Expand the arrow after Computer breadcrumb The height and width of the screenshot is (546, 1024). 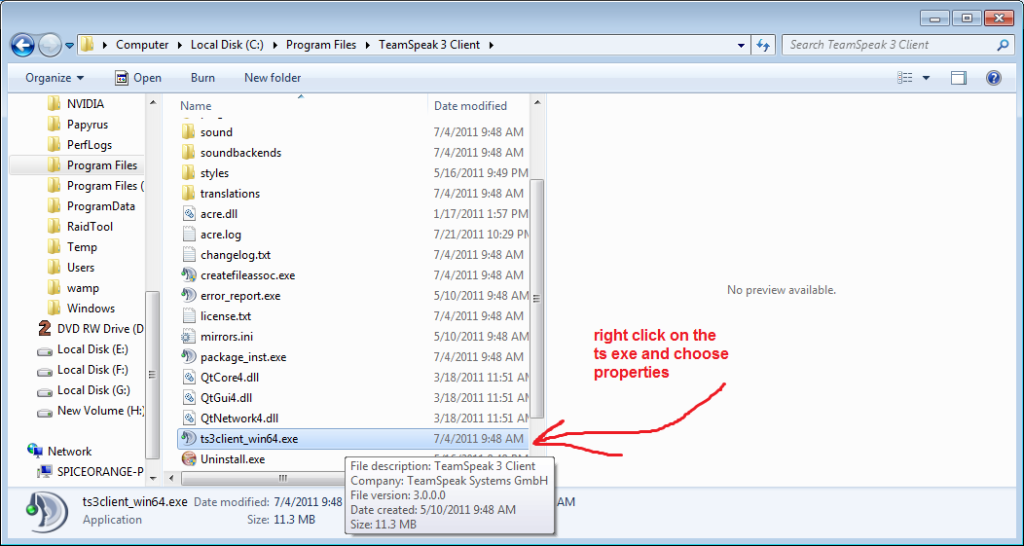(180, 45)
